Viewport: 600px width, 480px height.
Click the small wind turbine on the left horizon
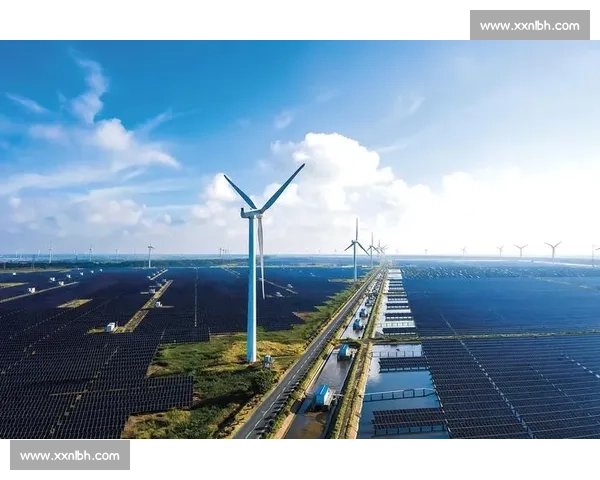pos(150,256)
